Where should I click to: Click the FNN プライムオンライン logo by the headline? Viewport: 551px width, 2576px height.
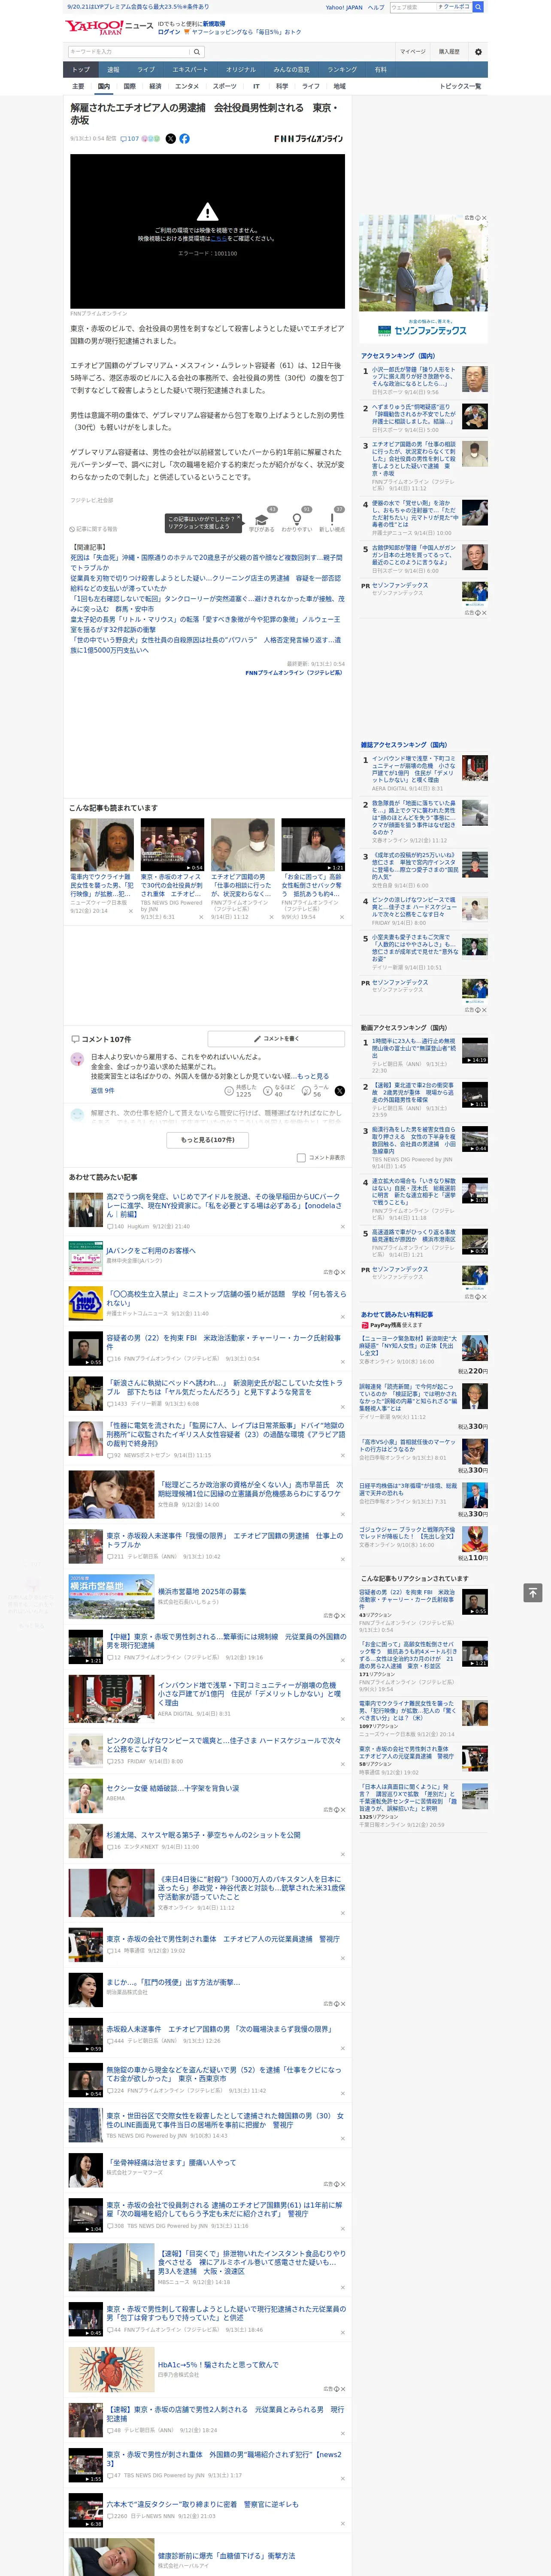(308, 139)
